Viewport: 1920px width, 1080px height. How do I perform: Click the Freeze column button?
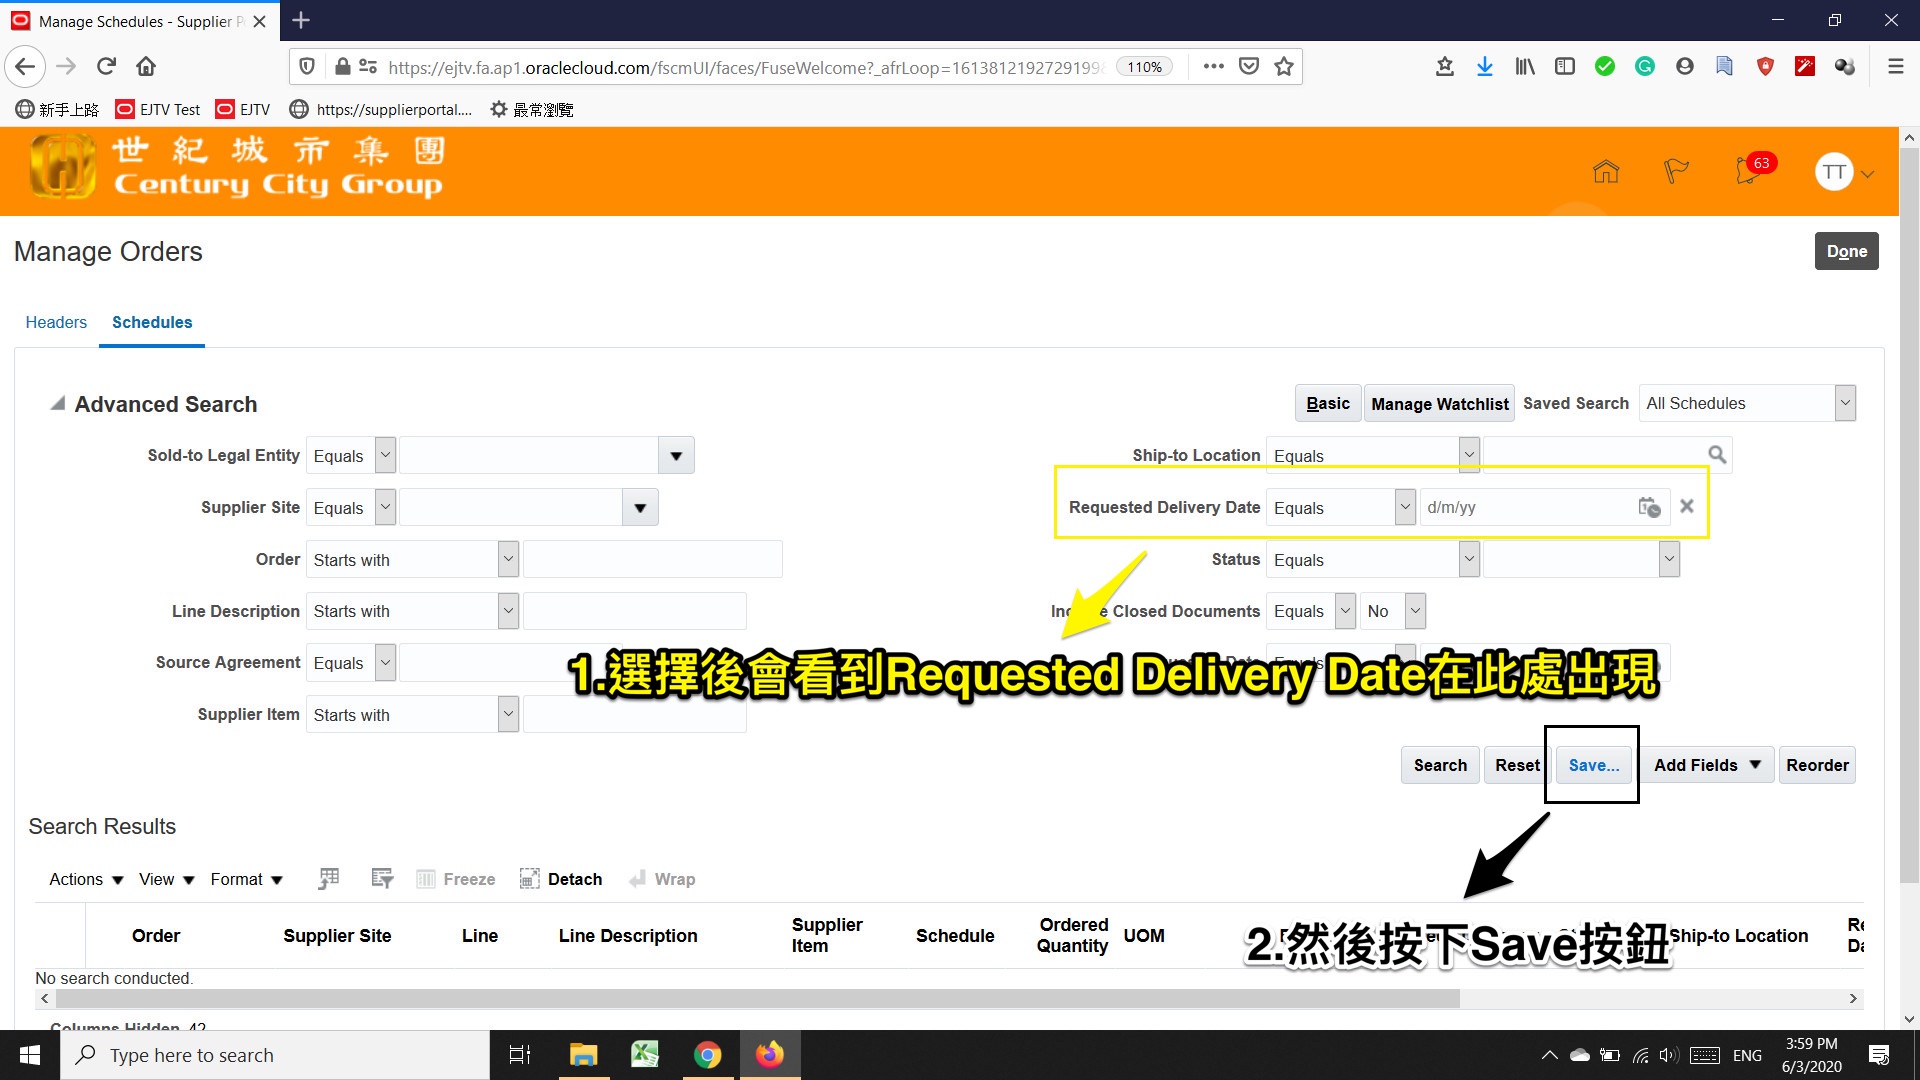[456, 879]
